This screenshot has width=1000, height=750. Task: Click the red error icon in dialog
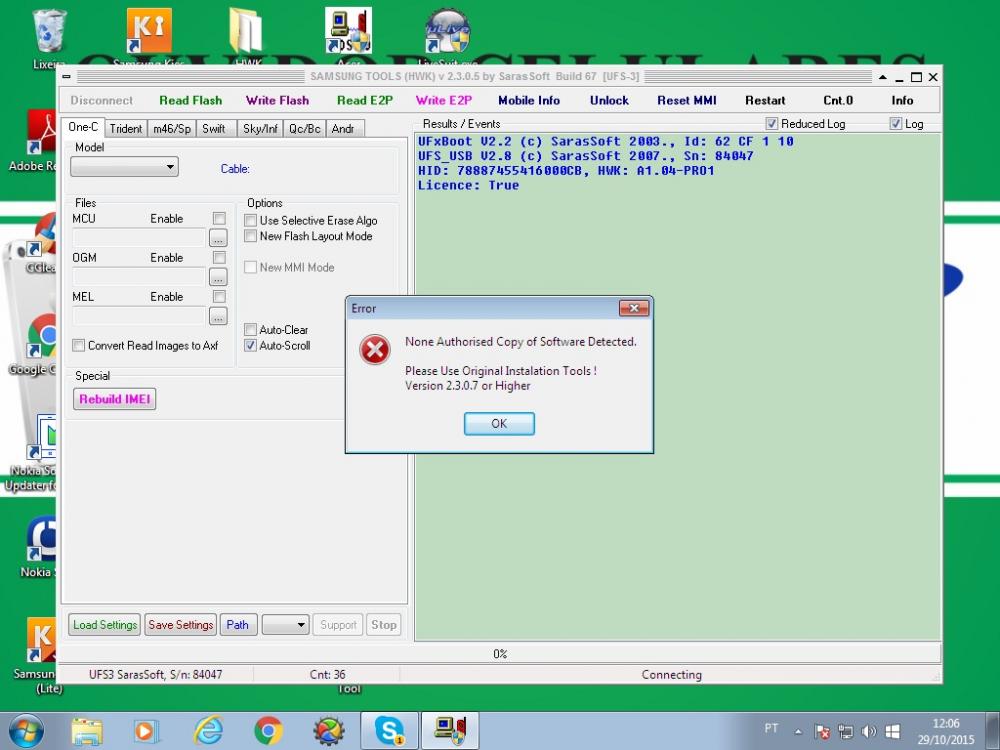coord(374,349)
